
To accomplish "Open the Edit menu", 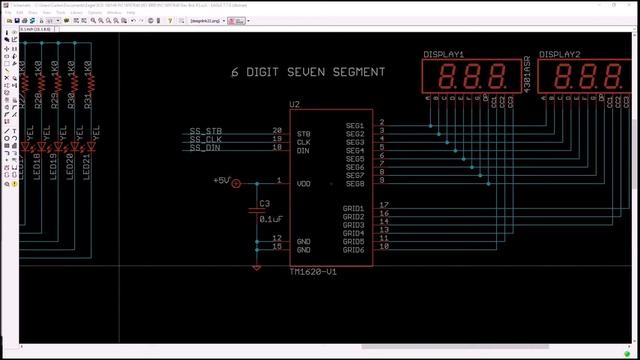I will coord(20,13).
